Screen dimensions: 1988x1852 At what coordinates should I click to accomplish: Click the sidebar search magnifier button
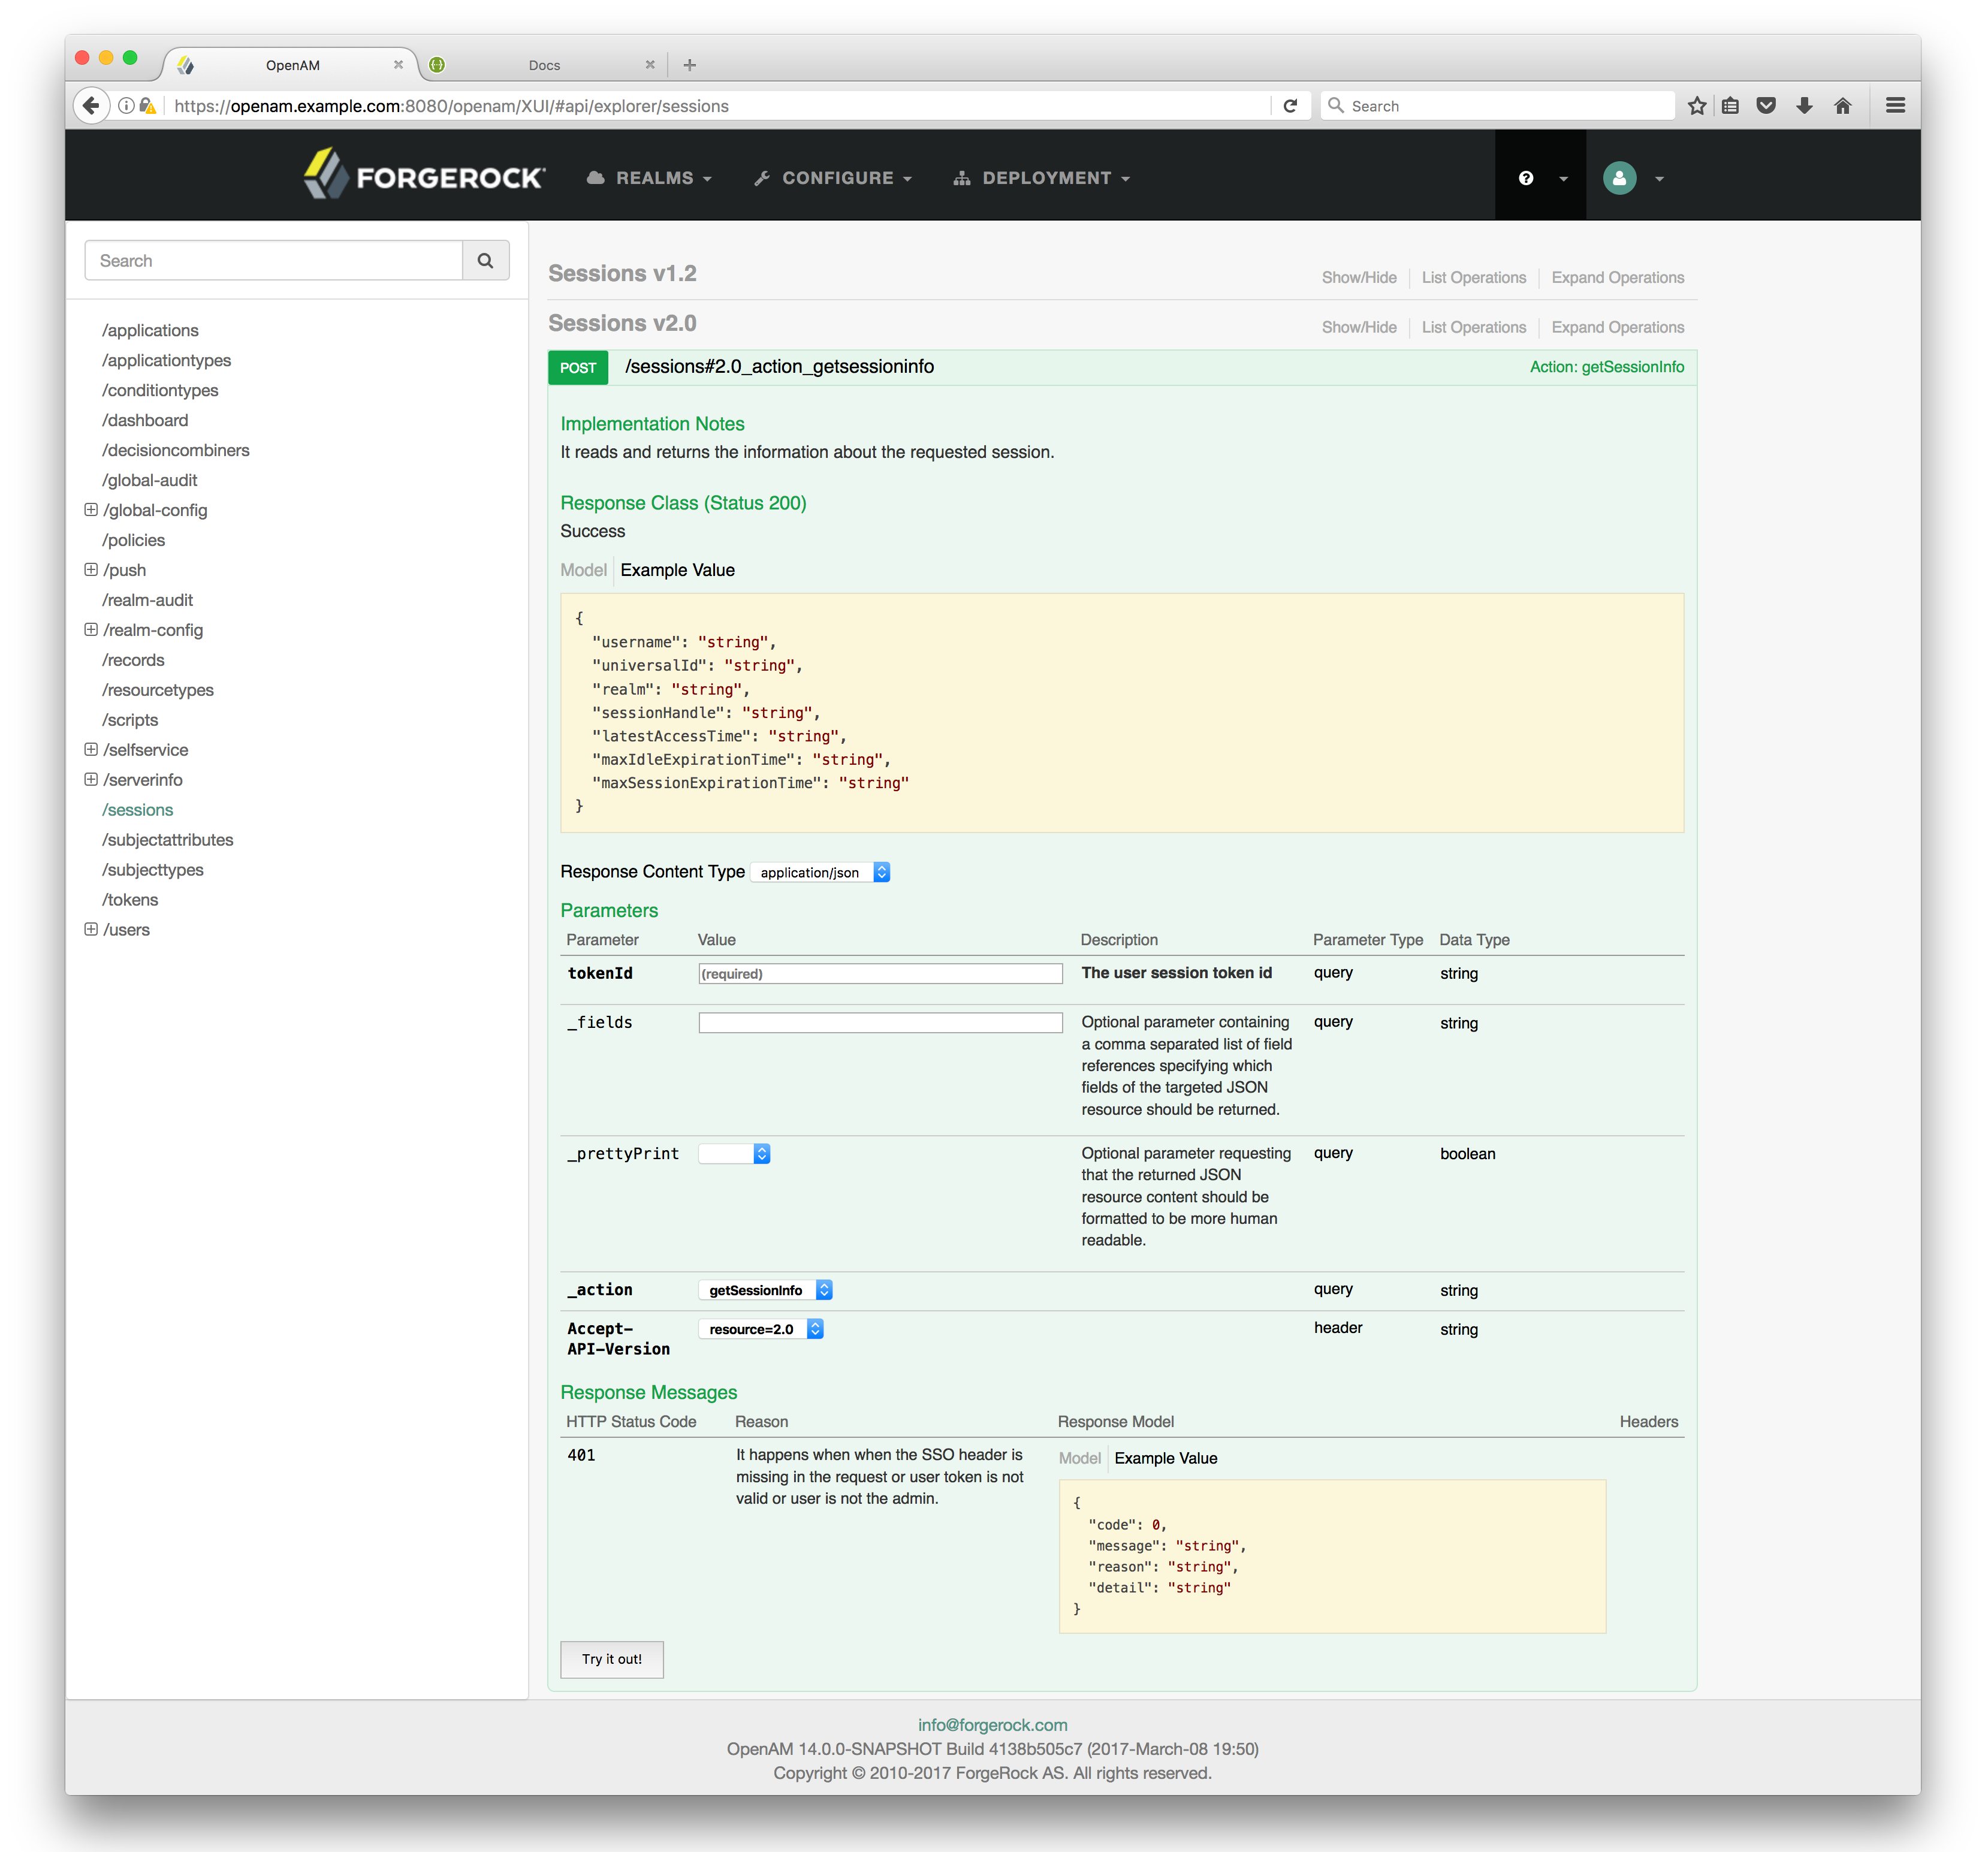486,260
